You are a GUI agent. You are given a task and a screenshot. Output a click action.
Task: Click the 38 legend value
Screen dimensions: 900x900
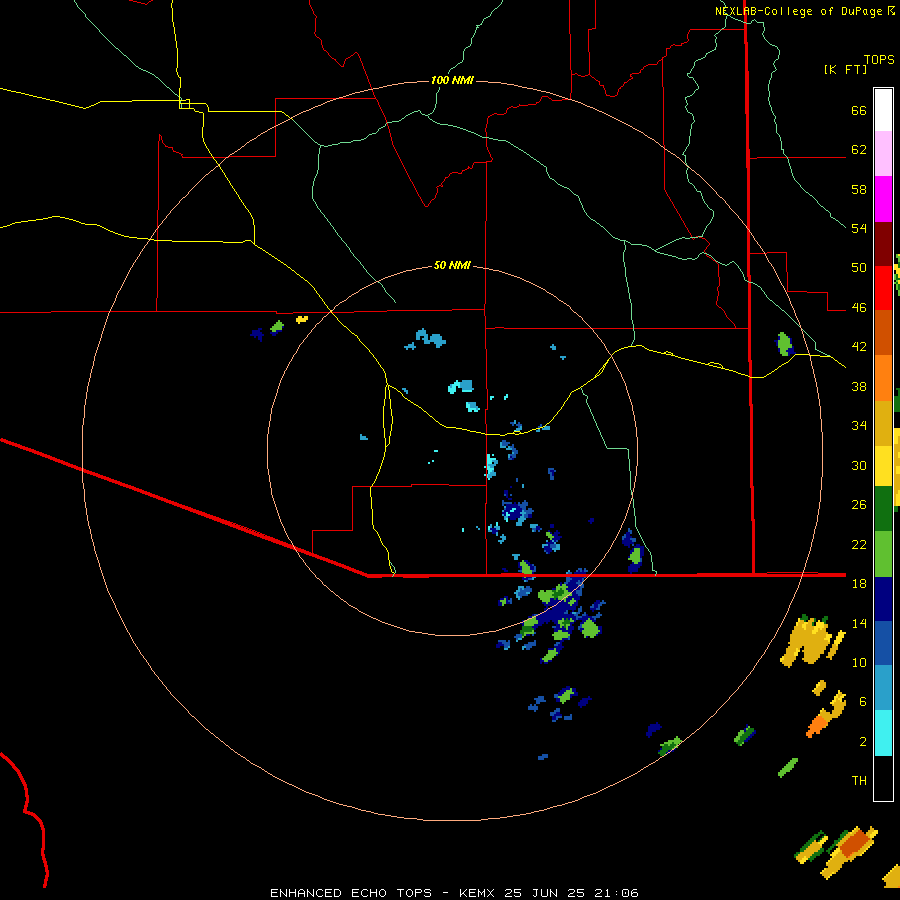pyautogui.click(x=859, y=386)
